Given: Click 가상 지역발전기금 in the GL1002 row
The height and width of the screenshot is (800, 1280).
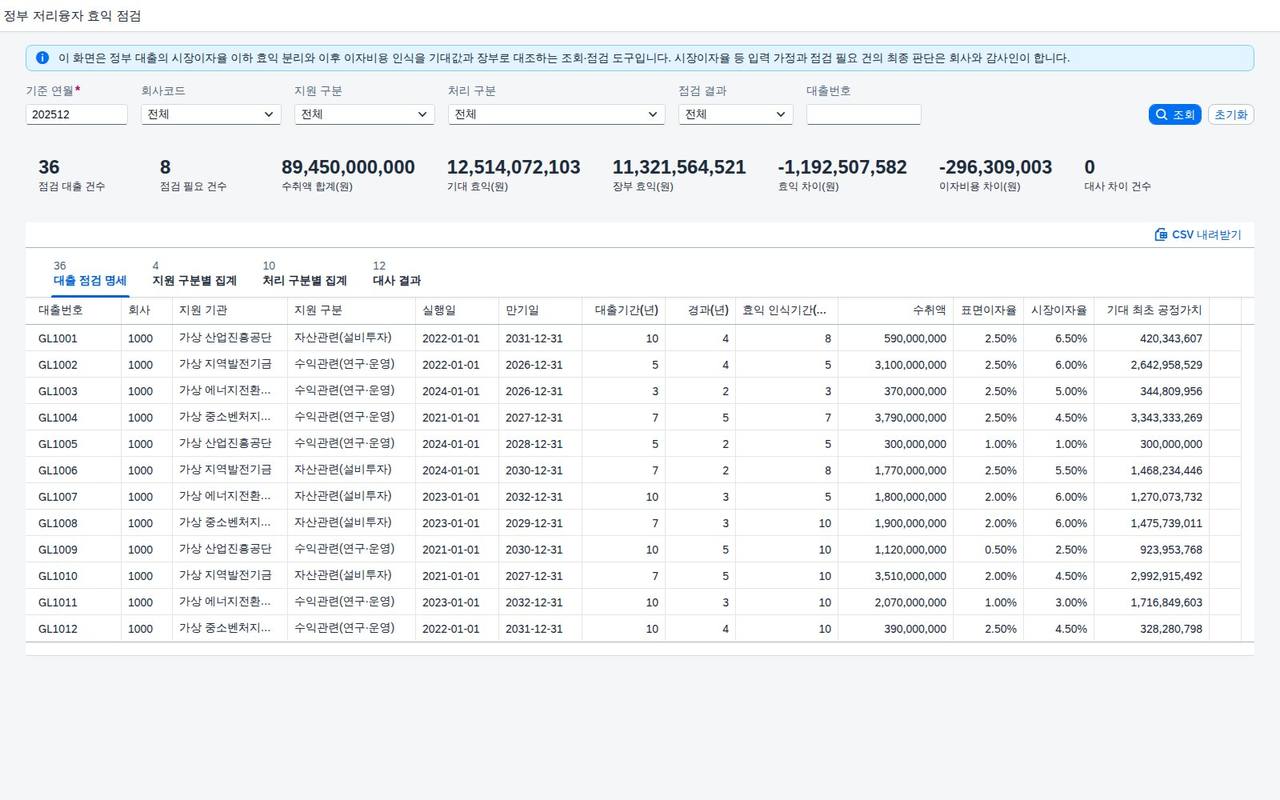Looking at the screenshot, I should 225,365.
